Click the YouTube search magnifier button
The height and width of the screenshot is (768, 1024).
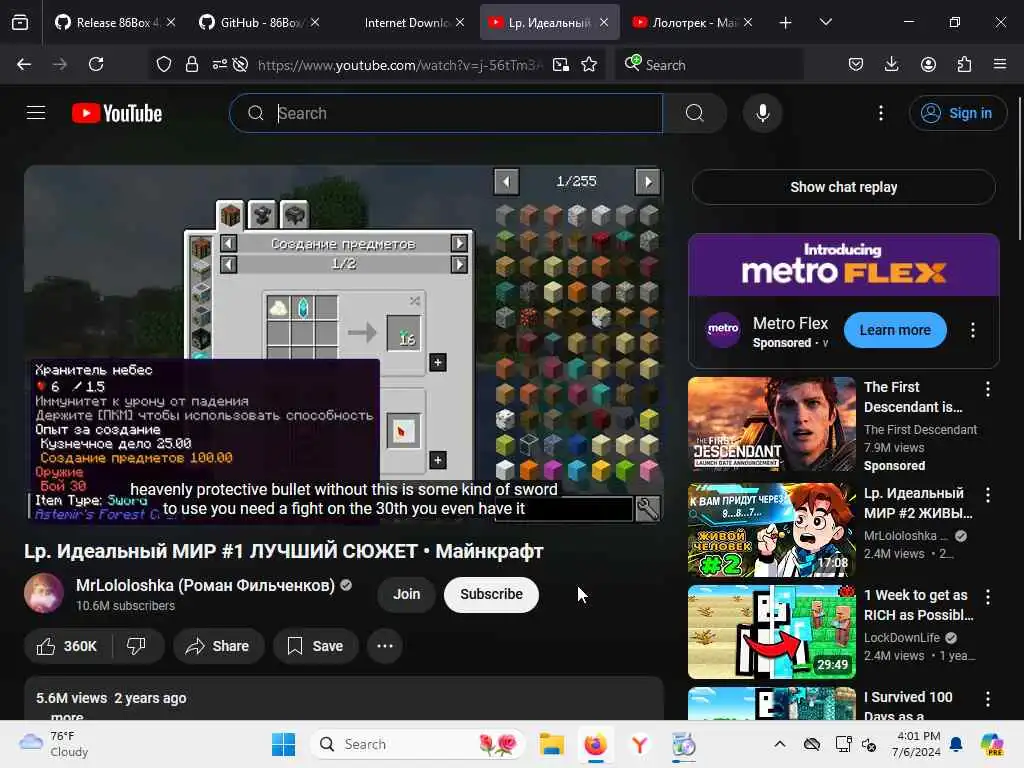click(694, 113)
